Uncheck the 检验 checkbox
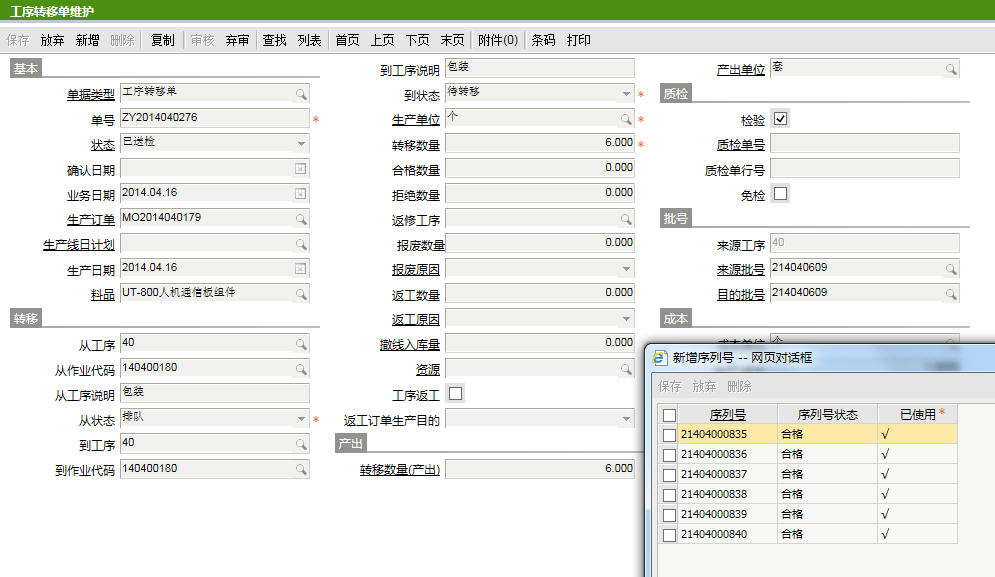 coord(781,119)
